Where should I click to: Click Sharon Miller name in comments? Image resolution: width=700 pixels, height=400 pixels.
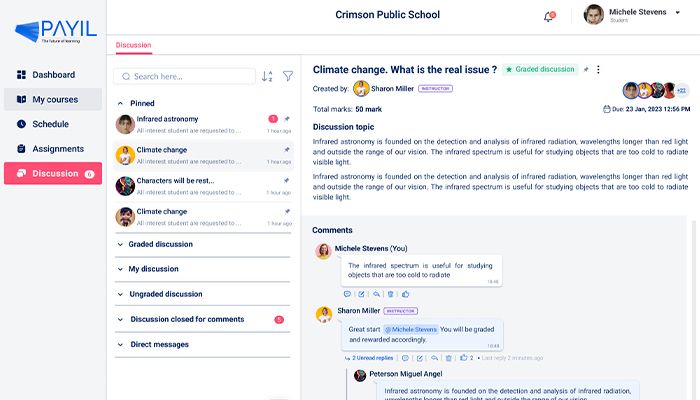point(358,311)
